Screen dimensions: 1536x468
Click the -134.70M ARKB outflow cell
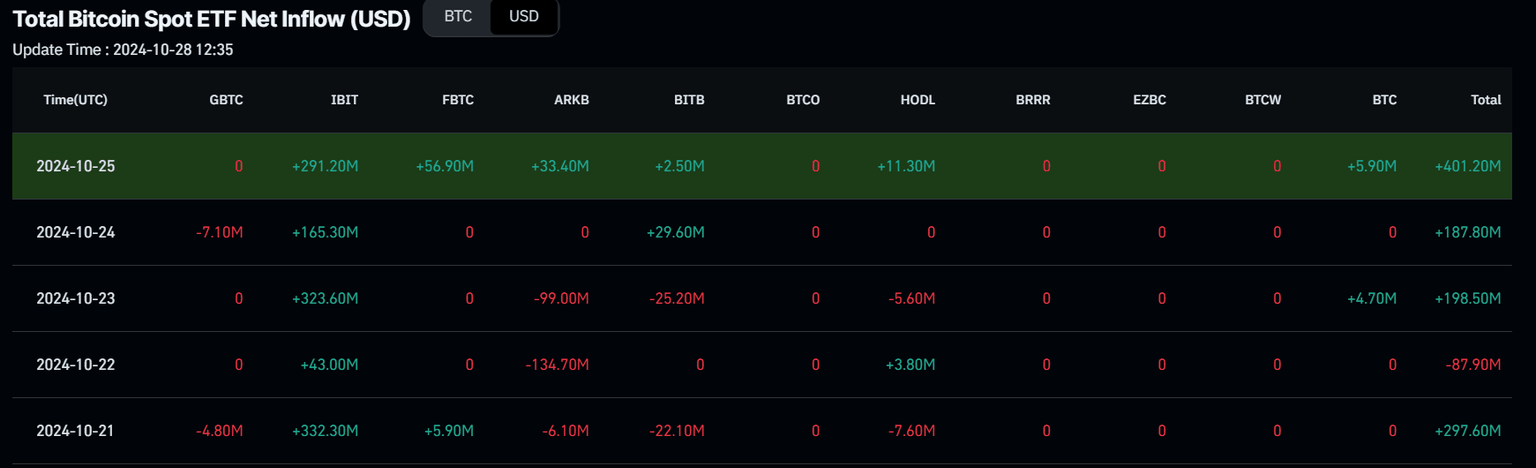click(x=557, y=364)
